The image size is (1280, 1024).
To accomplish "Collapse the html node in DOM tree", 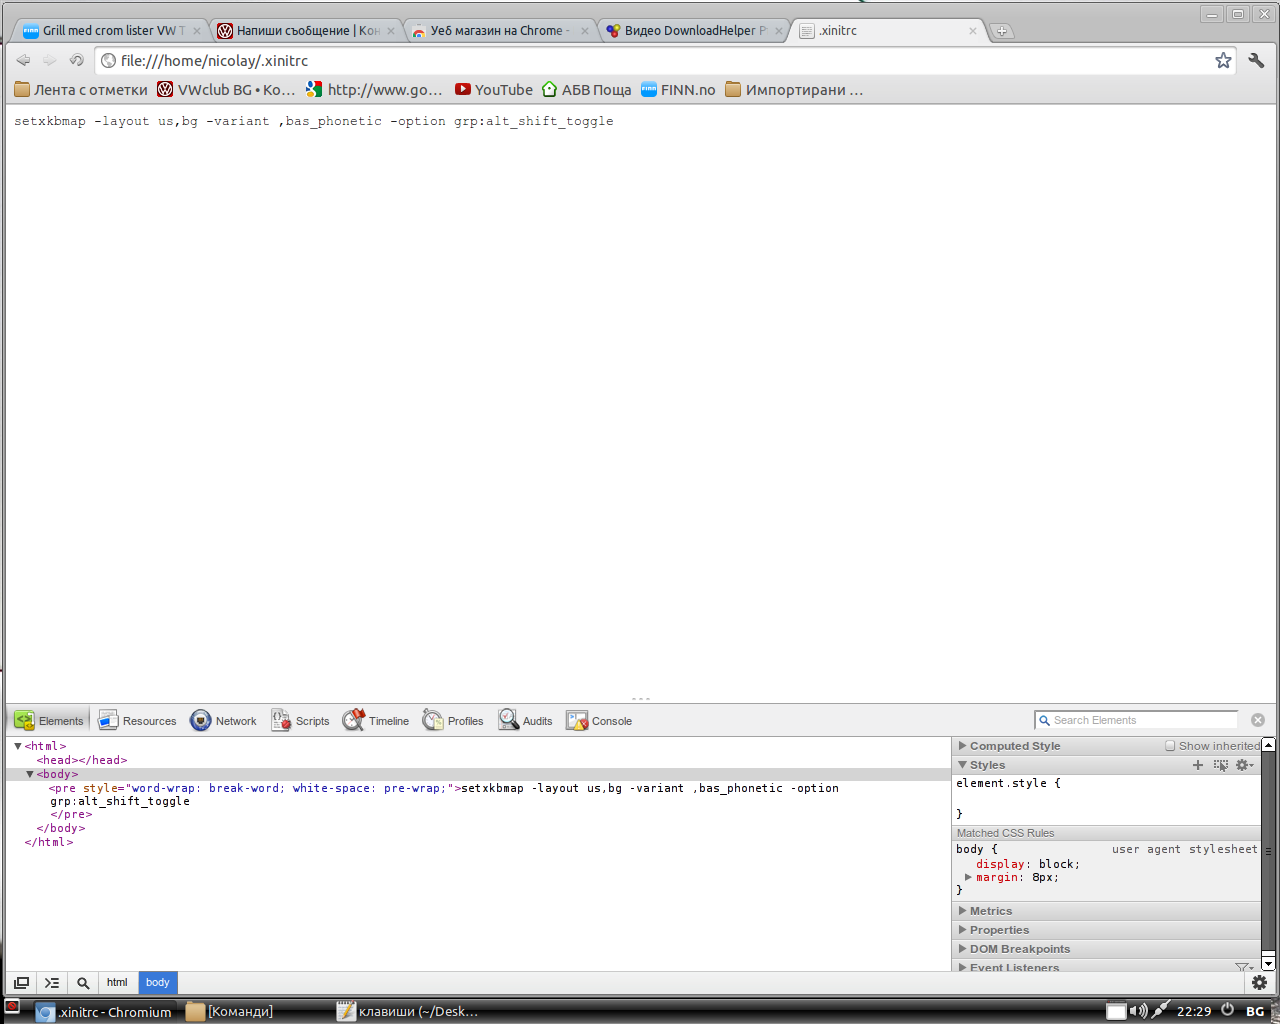I will click(18, 746).
